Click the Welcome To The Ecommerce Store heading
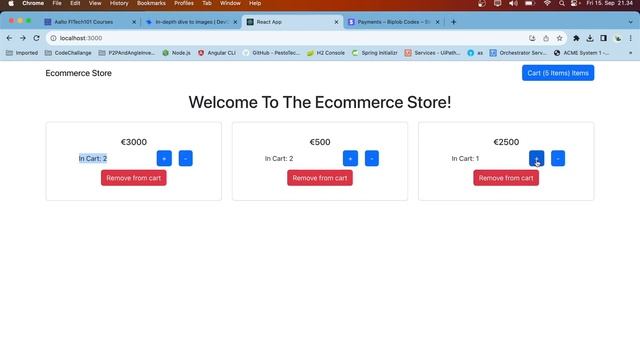640x360 pixels. click(x=320, y=102)
